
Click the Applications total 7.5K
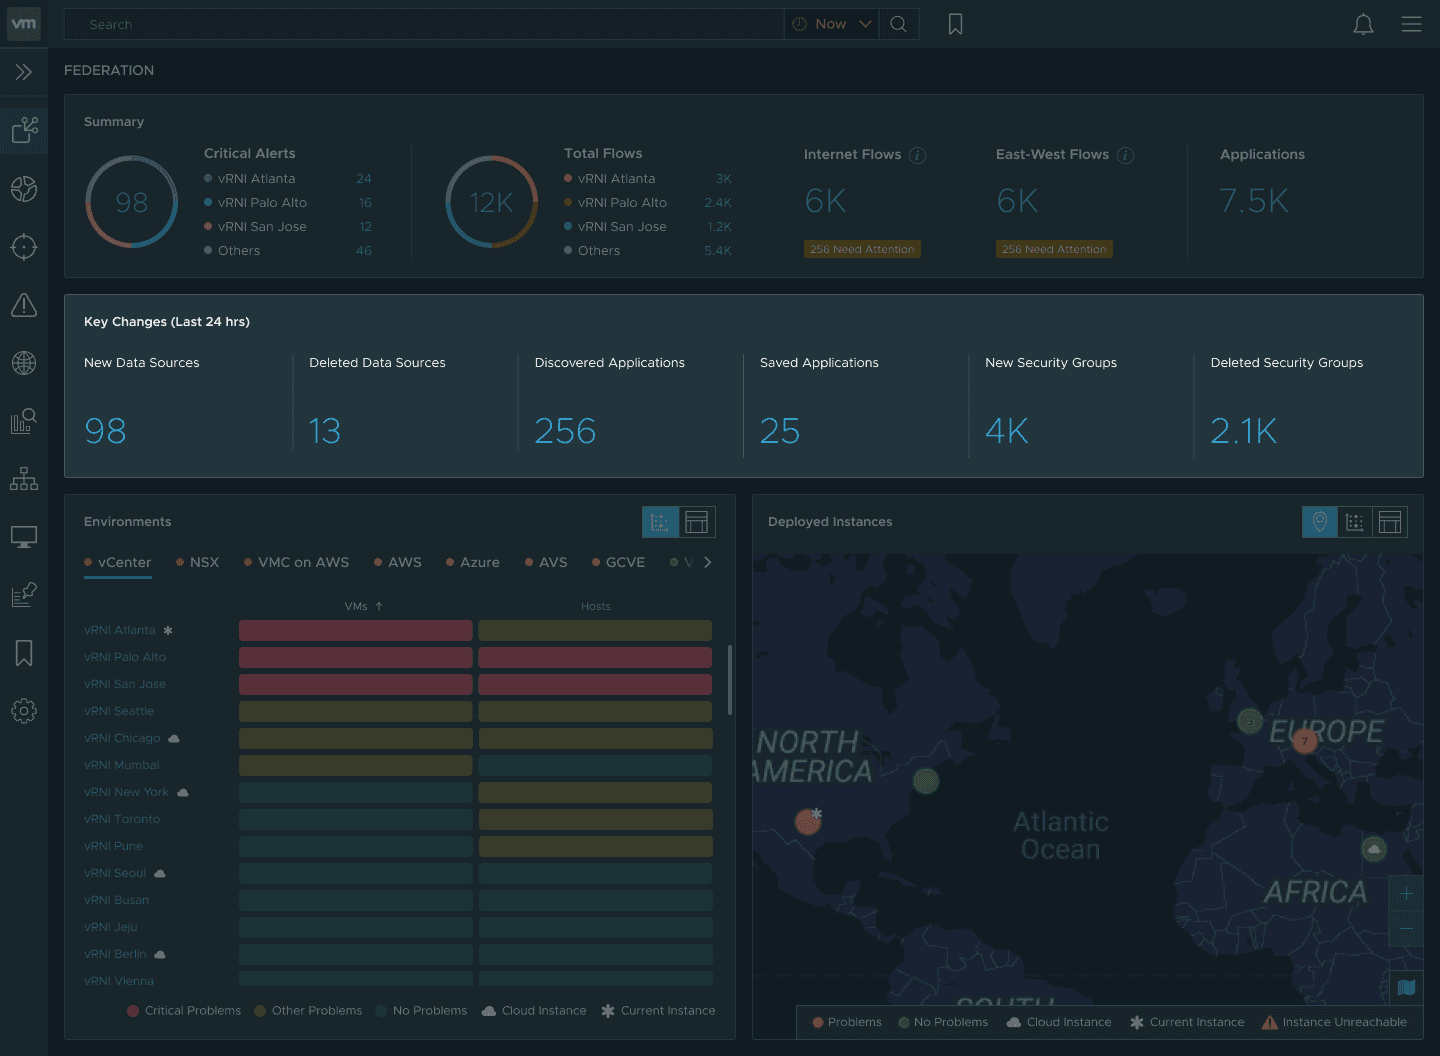(x=1254, y=201)
